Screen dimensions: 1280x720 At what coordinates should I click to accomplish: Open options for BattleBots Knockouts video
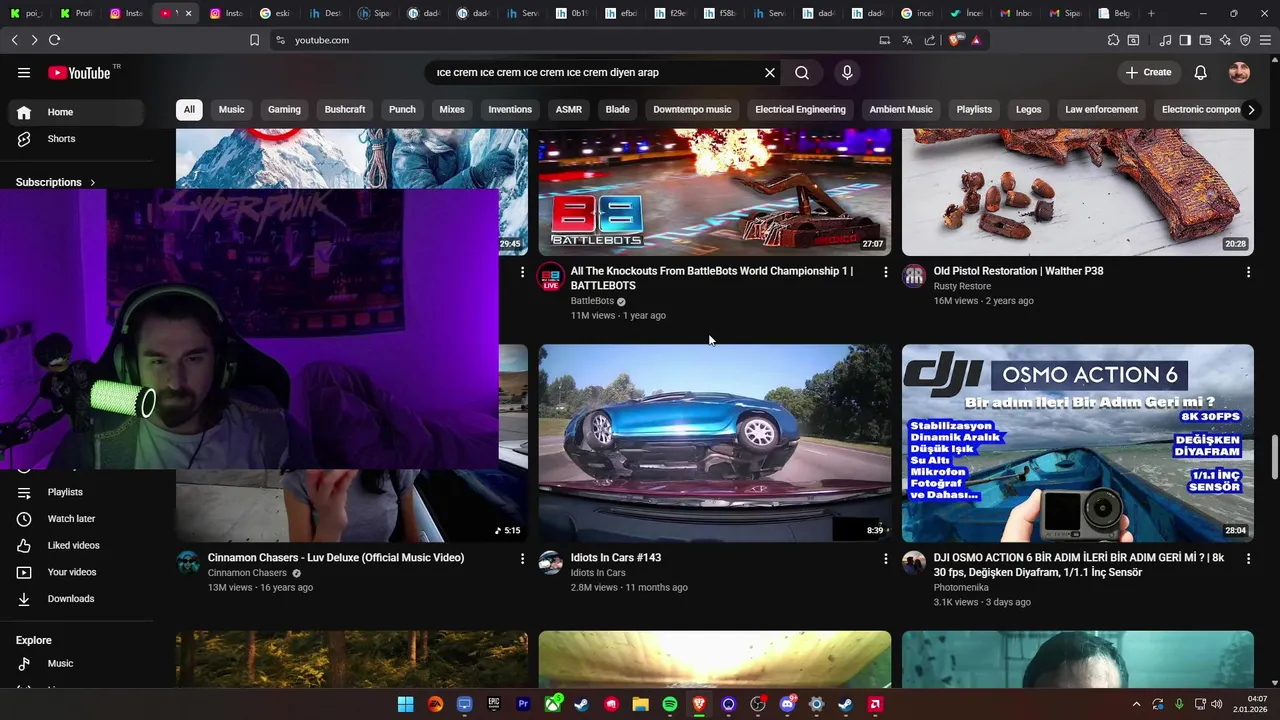pos(885,272)
